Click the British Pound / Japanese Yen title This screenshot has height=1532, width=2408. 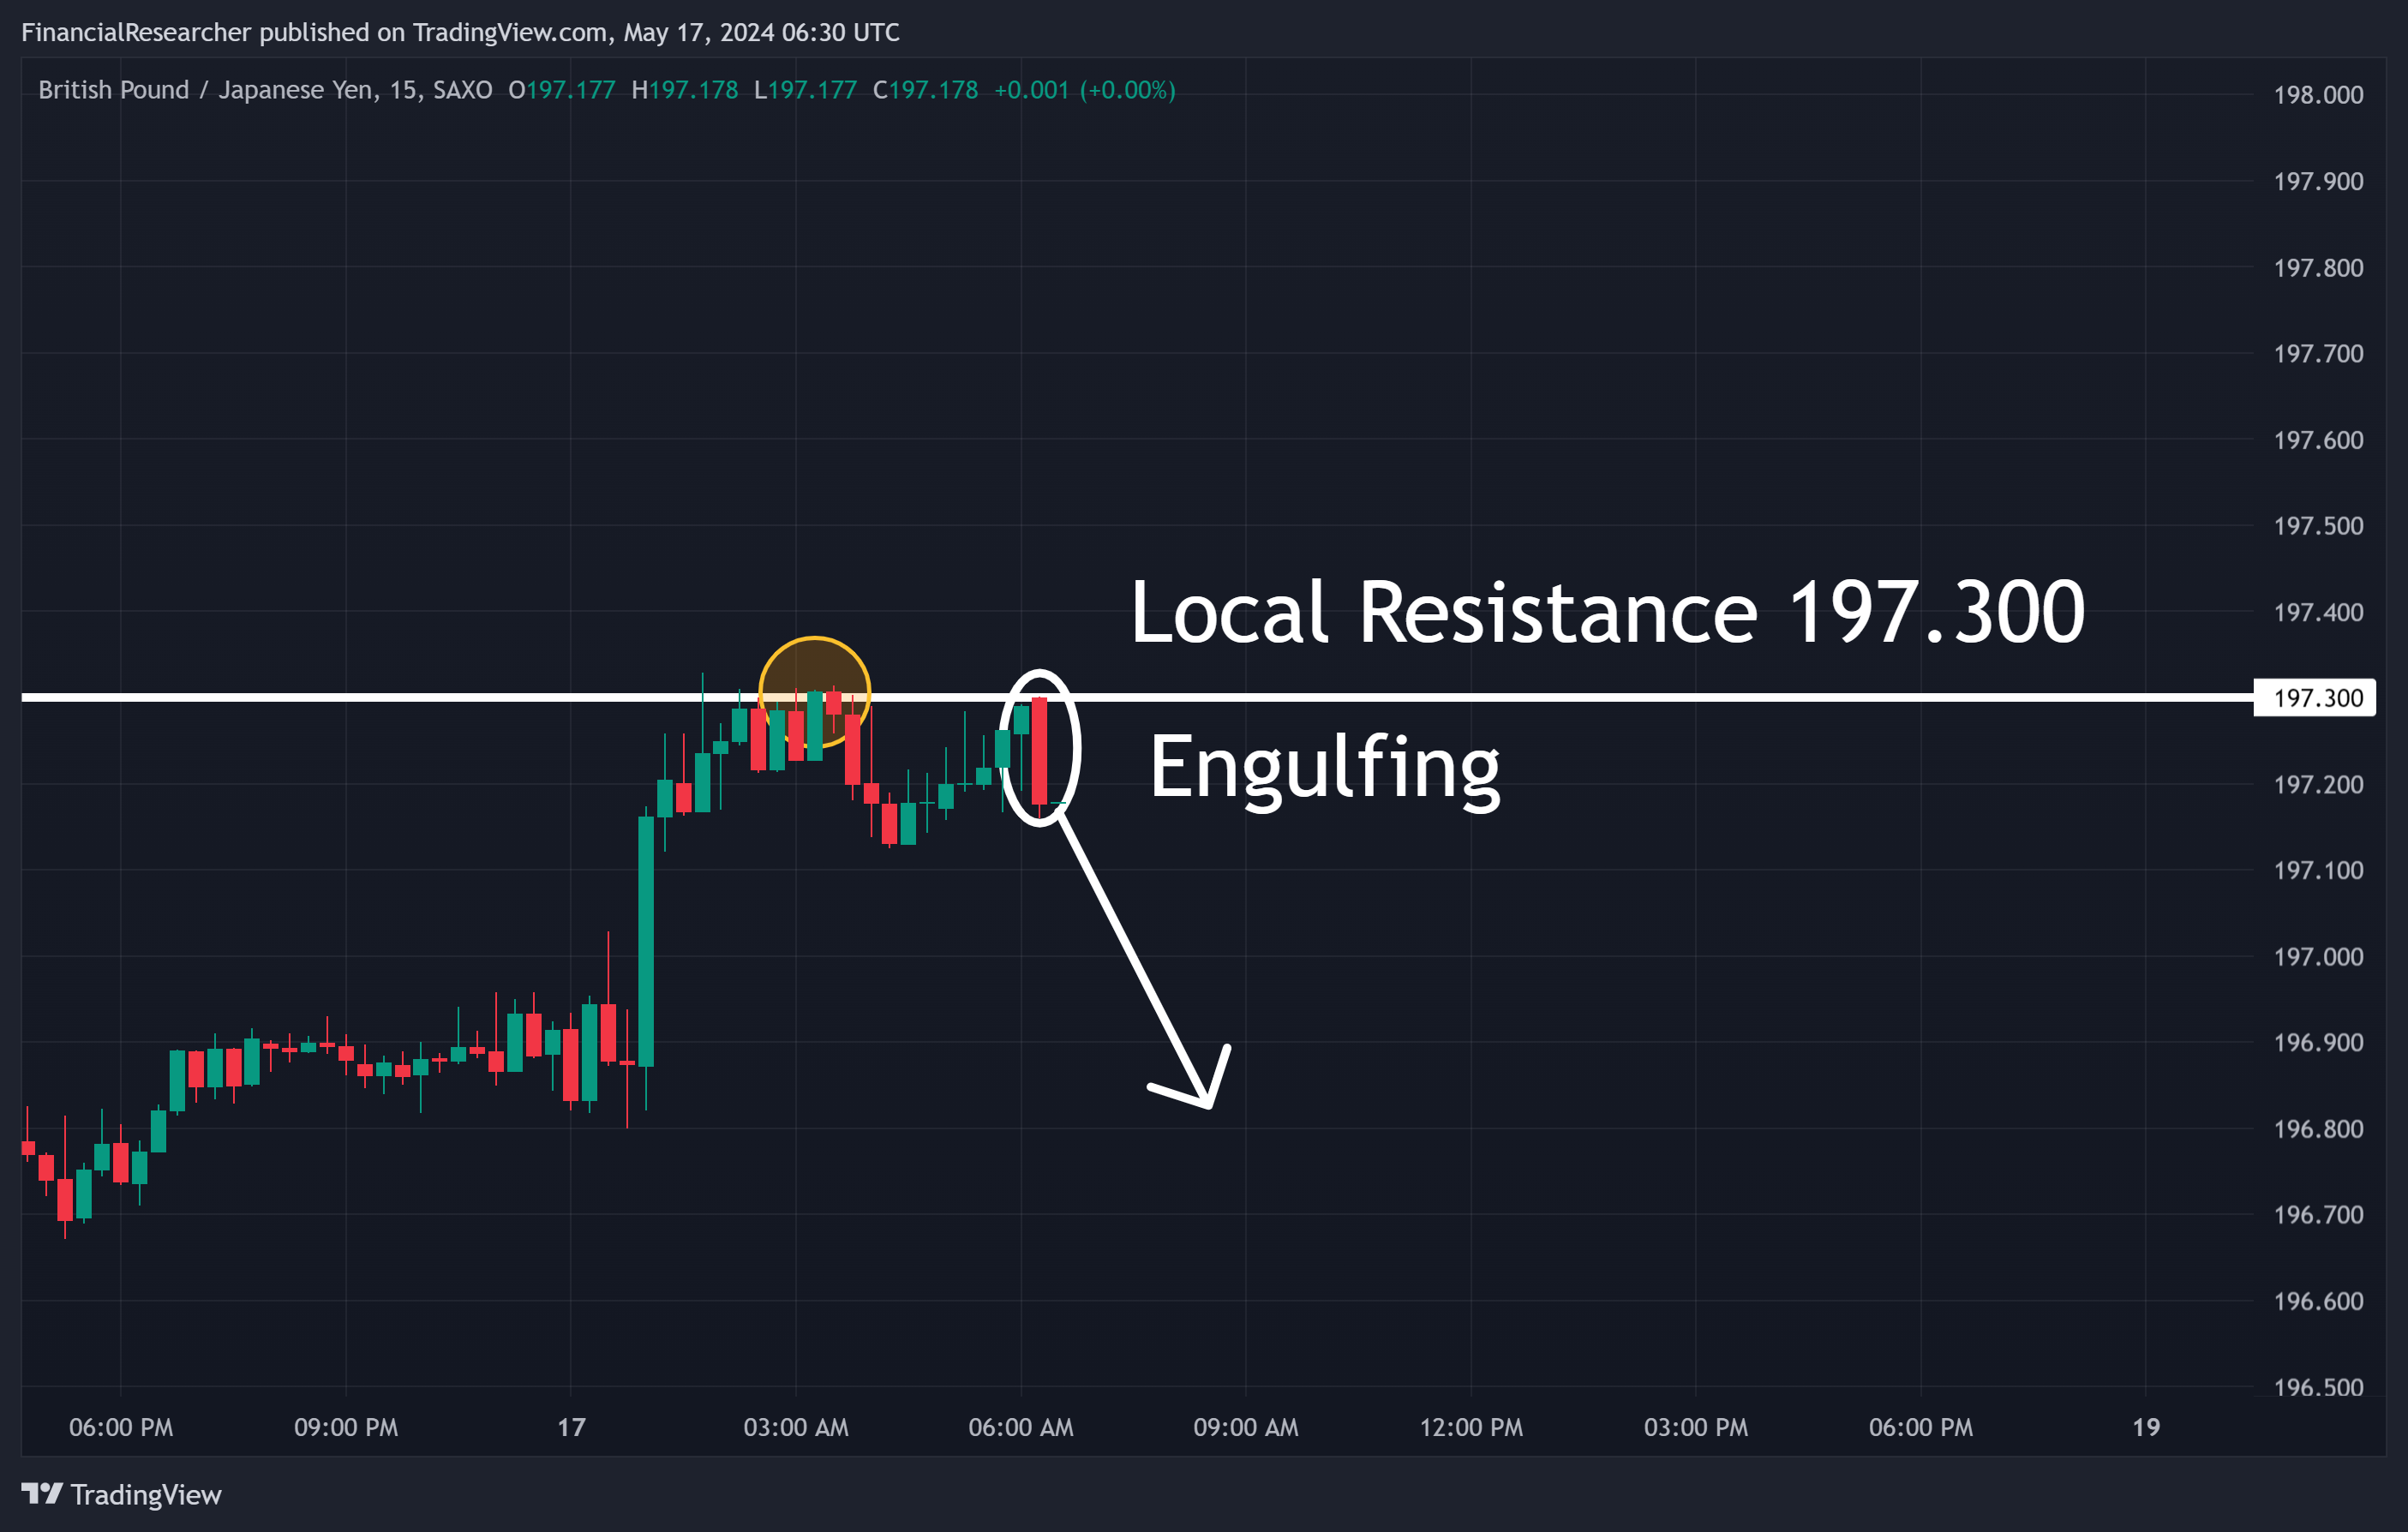coord(265,90)
